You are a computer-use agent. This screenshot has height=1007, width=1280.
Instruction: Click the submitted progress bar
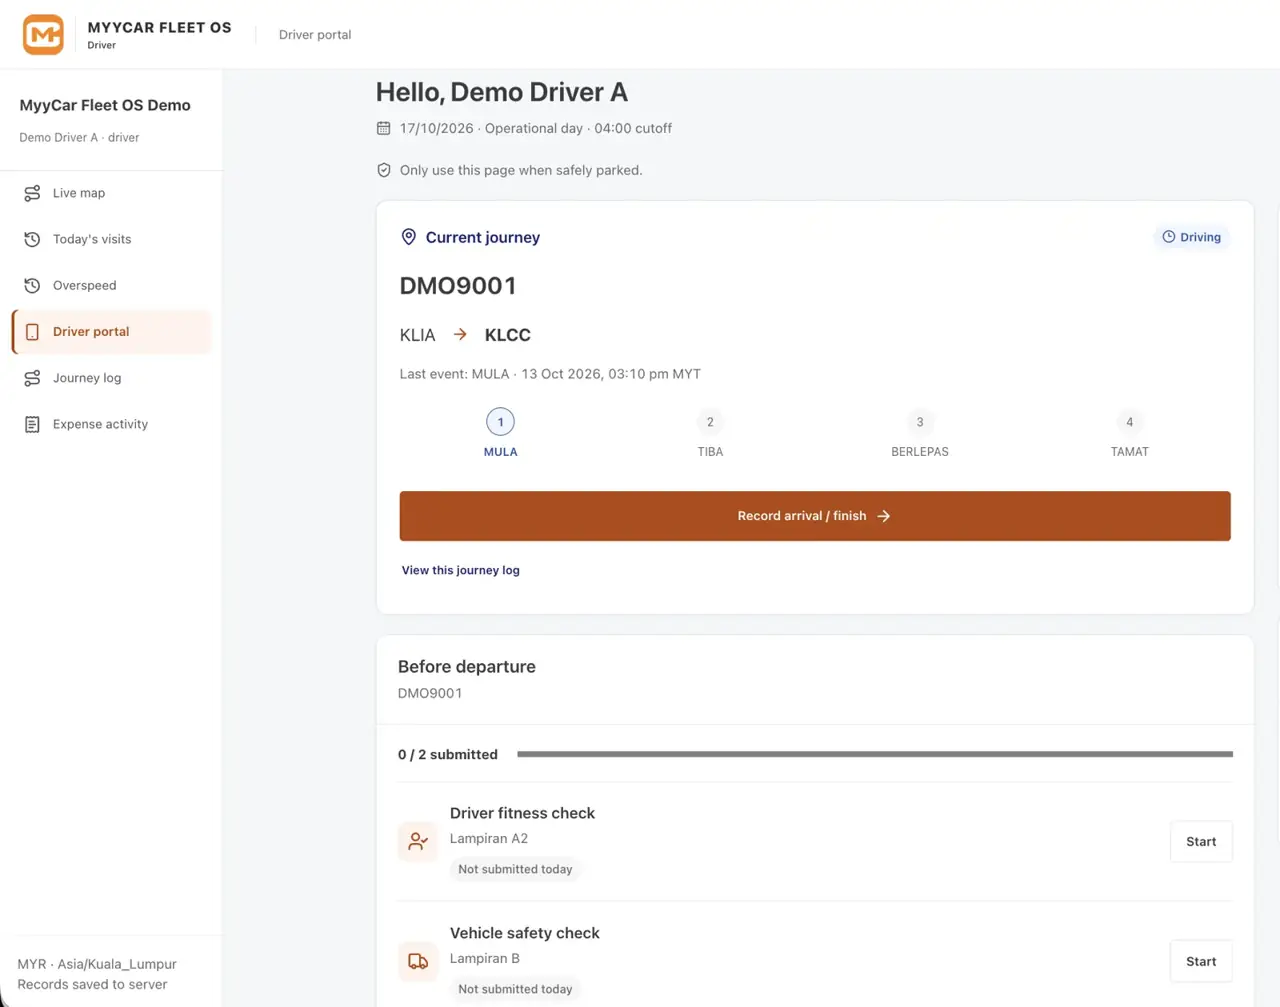(875, 754)
